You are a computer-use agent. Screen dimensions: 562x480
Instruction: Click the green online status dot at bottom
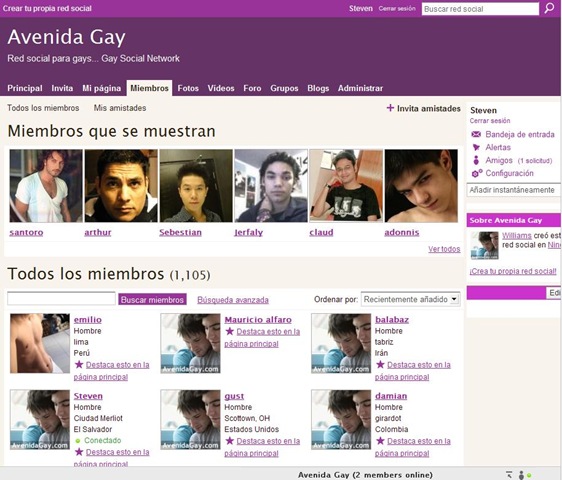tap(529, 475)
